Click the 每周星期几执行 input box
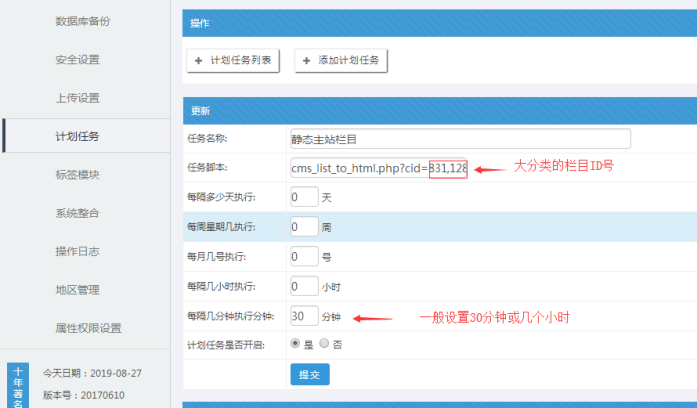The image size is (697, 408). (x=302, y=227)
